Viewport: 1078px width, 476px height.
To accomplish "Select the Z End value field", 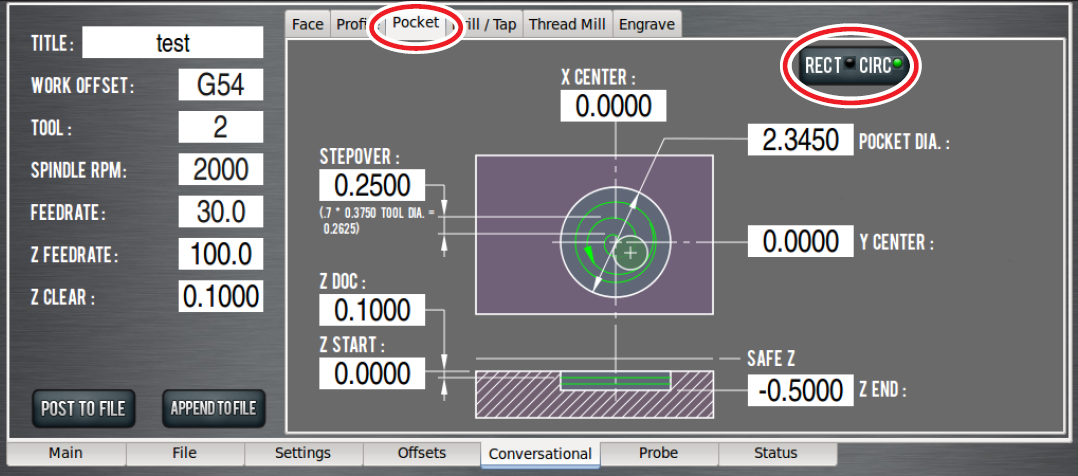I will click(x=800, y=390).
